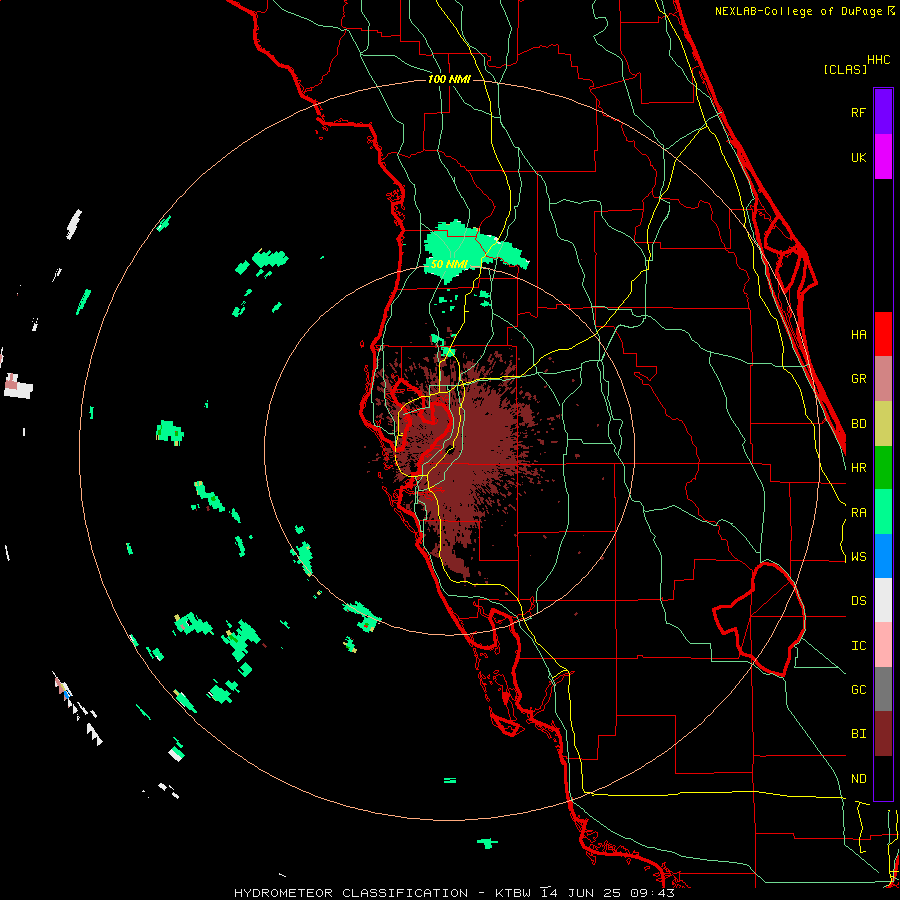Pick the RA light green legend swatch
This screenshot has height=900, width=900.
point(883,512)
